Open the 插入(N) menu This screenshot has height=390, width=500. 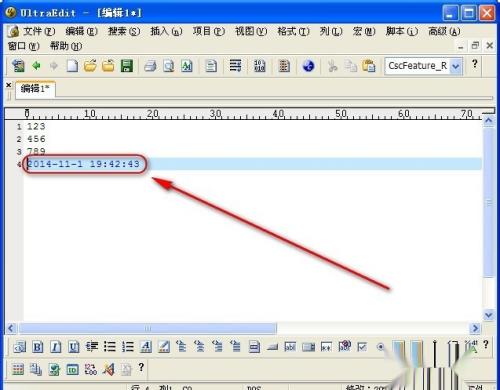(166, 31)
